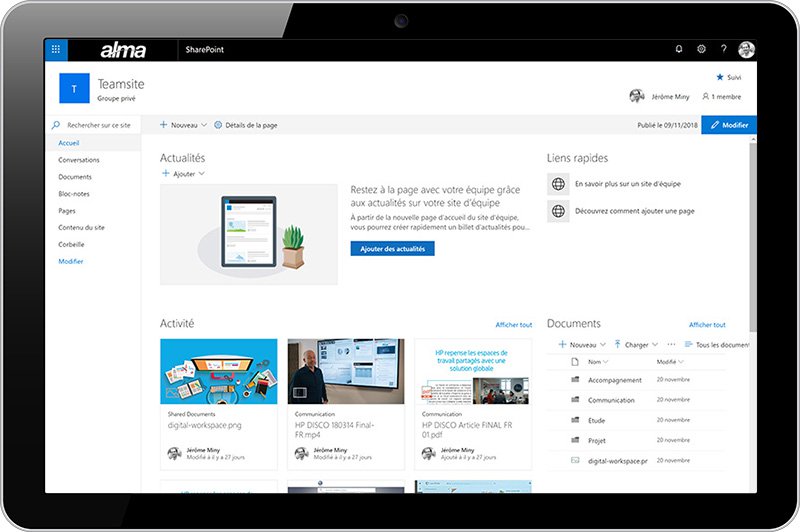Expand the Nouveau dropdown chevron in page bar
The image size is (800, 532).
tap(204, 125)
